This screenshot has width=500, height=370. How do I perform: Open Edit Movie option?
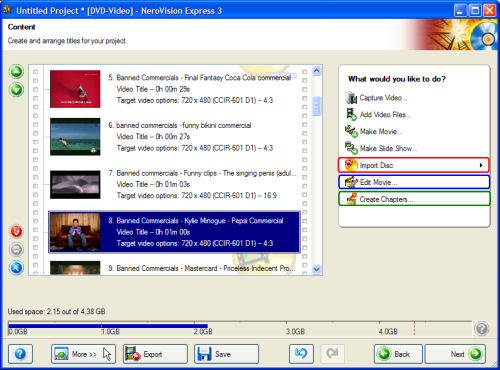click(414, 182)
